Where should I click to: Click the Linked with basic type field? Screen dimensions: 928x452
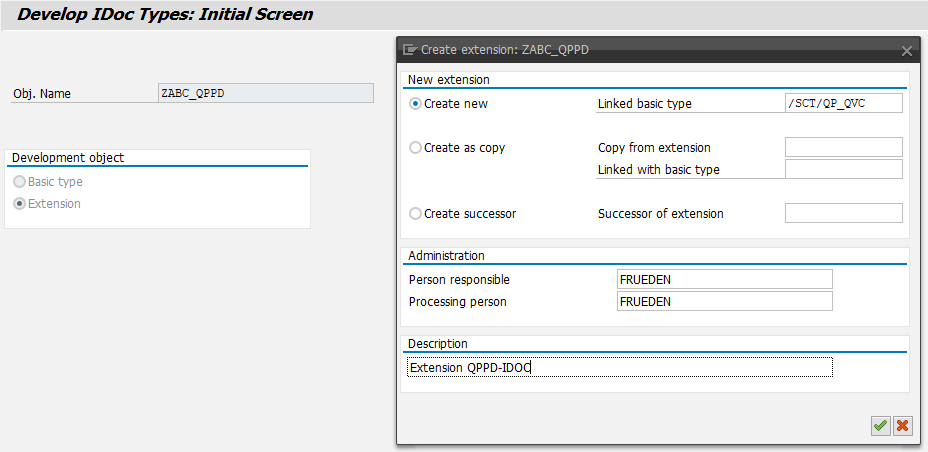843,169
